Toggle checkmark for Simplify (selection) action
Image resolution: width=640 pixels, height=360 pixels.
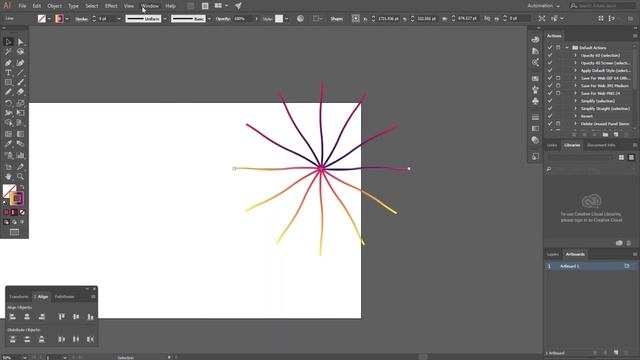(x=550, y=101)
